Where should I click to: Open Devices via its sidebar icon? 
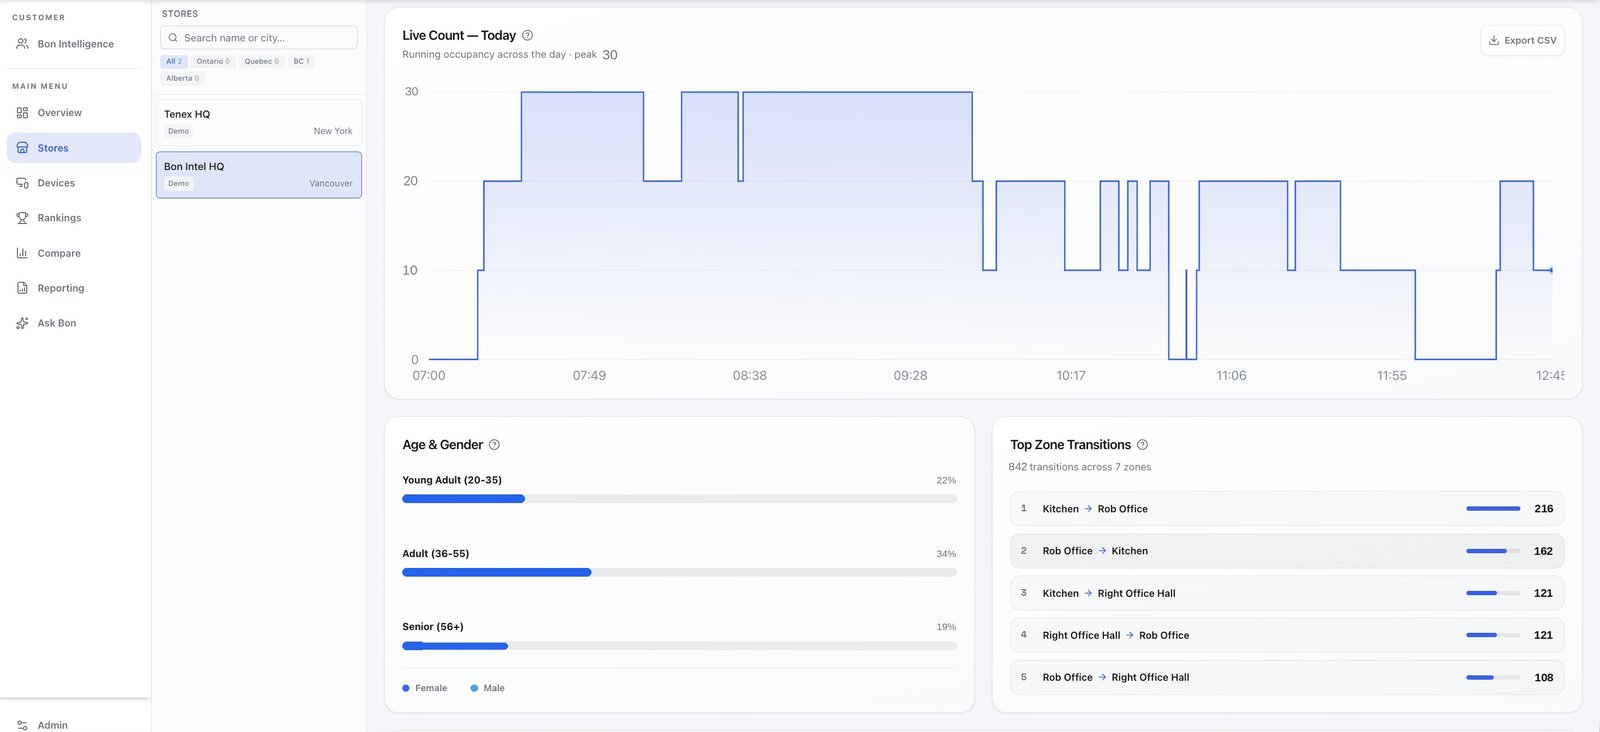point(22,183)
